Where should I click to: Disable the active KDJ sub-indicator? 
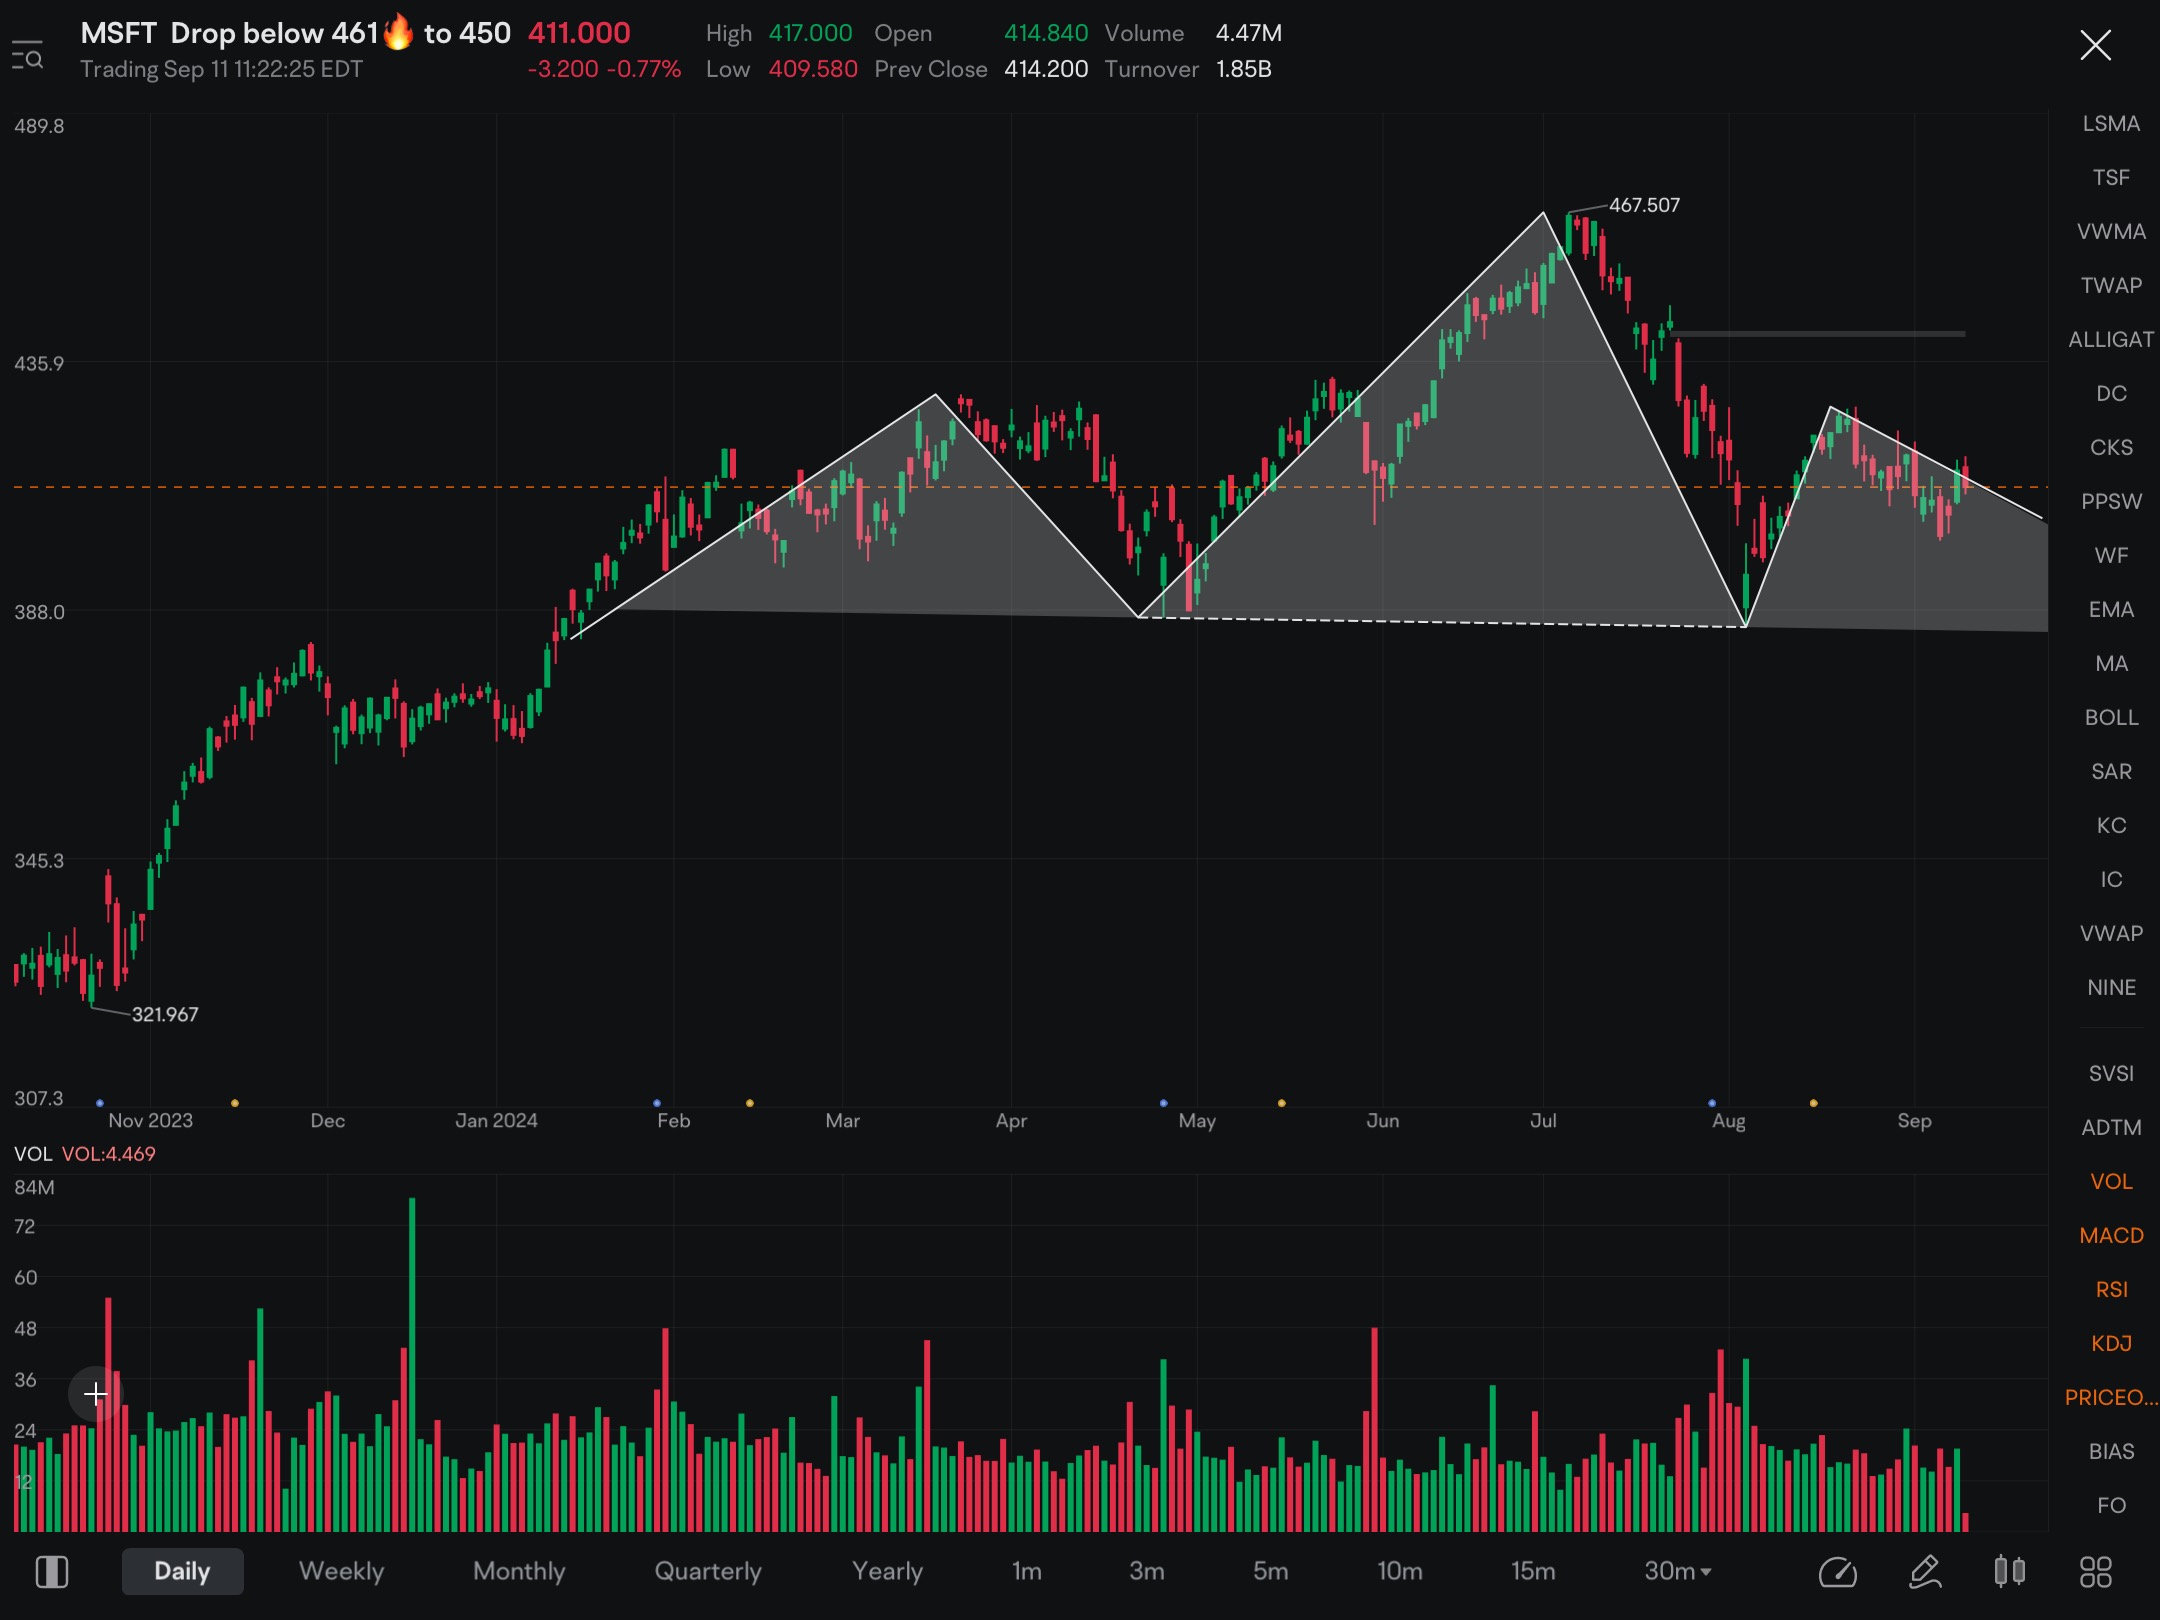(2111, 1343)
